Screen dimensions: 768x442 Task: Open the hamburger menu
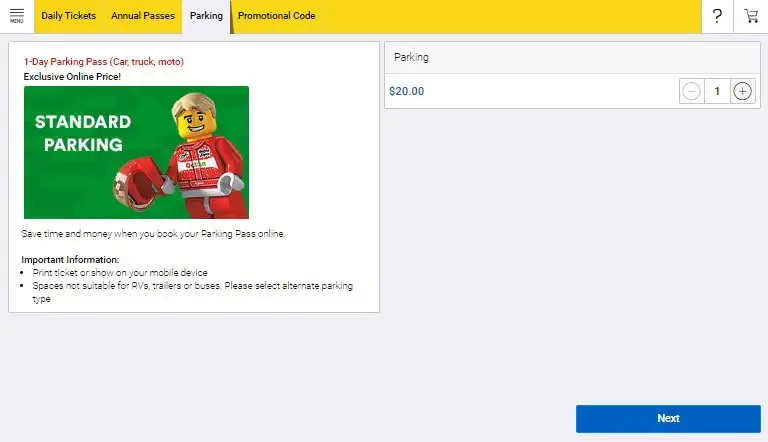(16, 16)
